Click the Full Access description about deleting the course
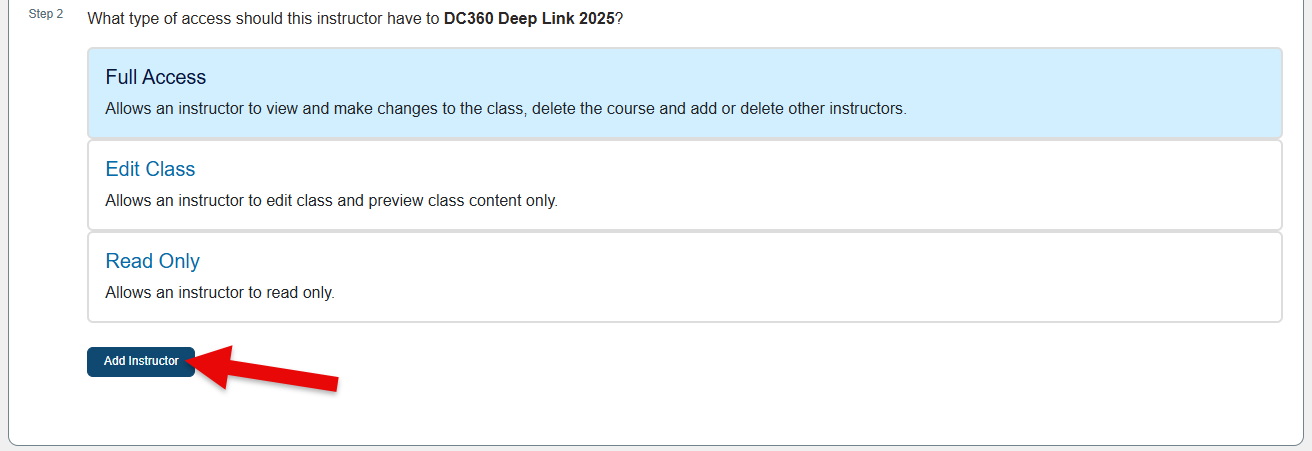Viewport: 1312px width, 451px height. [505, 108]
